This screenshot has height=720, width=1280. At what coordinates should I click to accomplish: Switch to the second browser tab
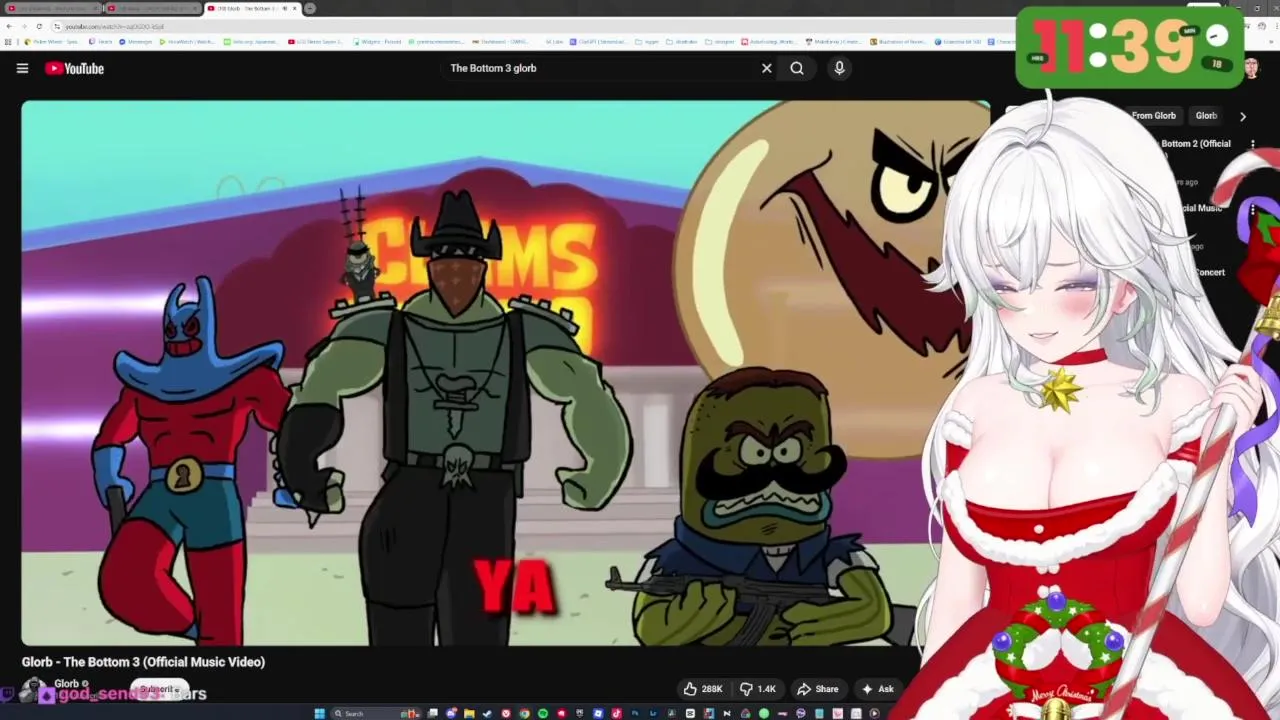coord(152,8)
